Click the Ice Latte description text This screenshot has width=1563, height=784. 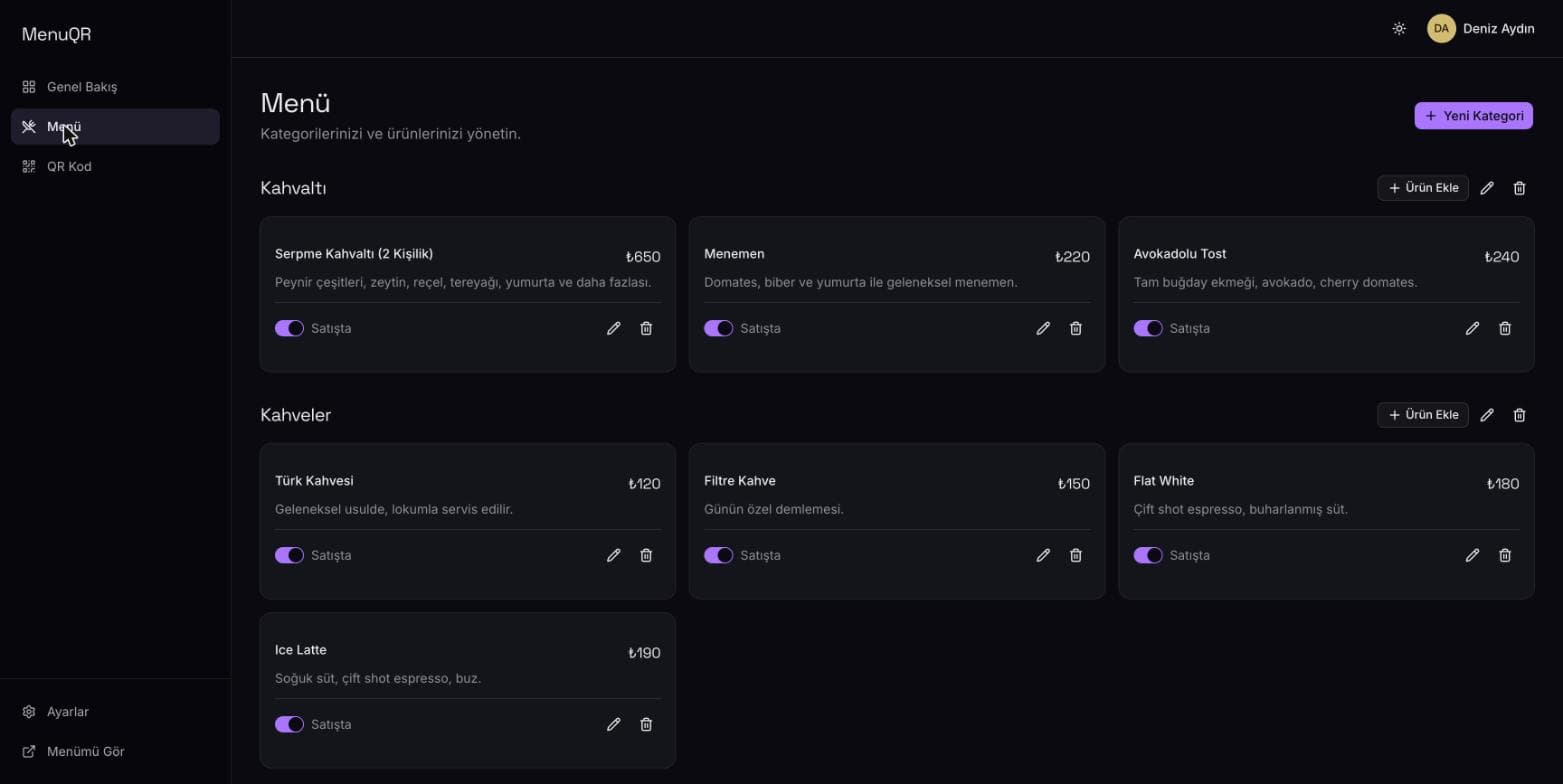(x=378, y=678)
